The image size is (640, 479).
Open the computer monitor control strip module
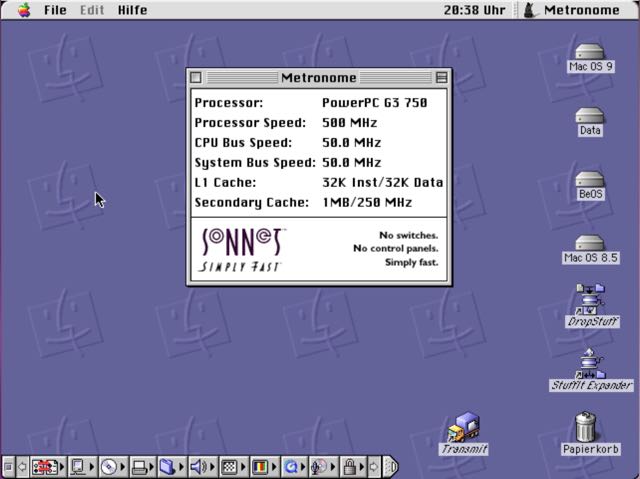[x=82, y=466]
